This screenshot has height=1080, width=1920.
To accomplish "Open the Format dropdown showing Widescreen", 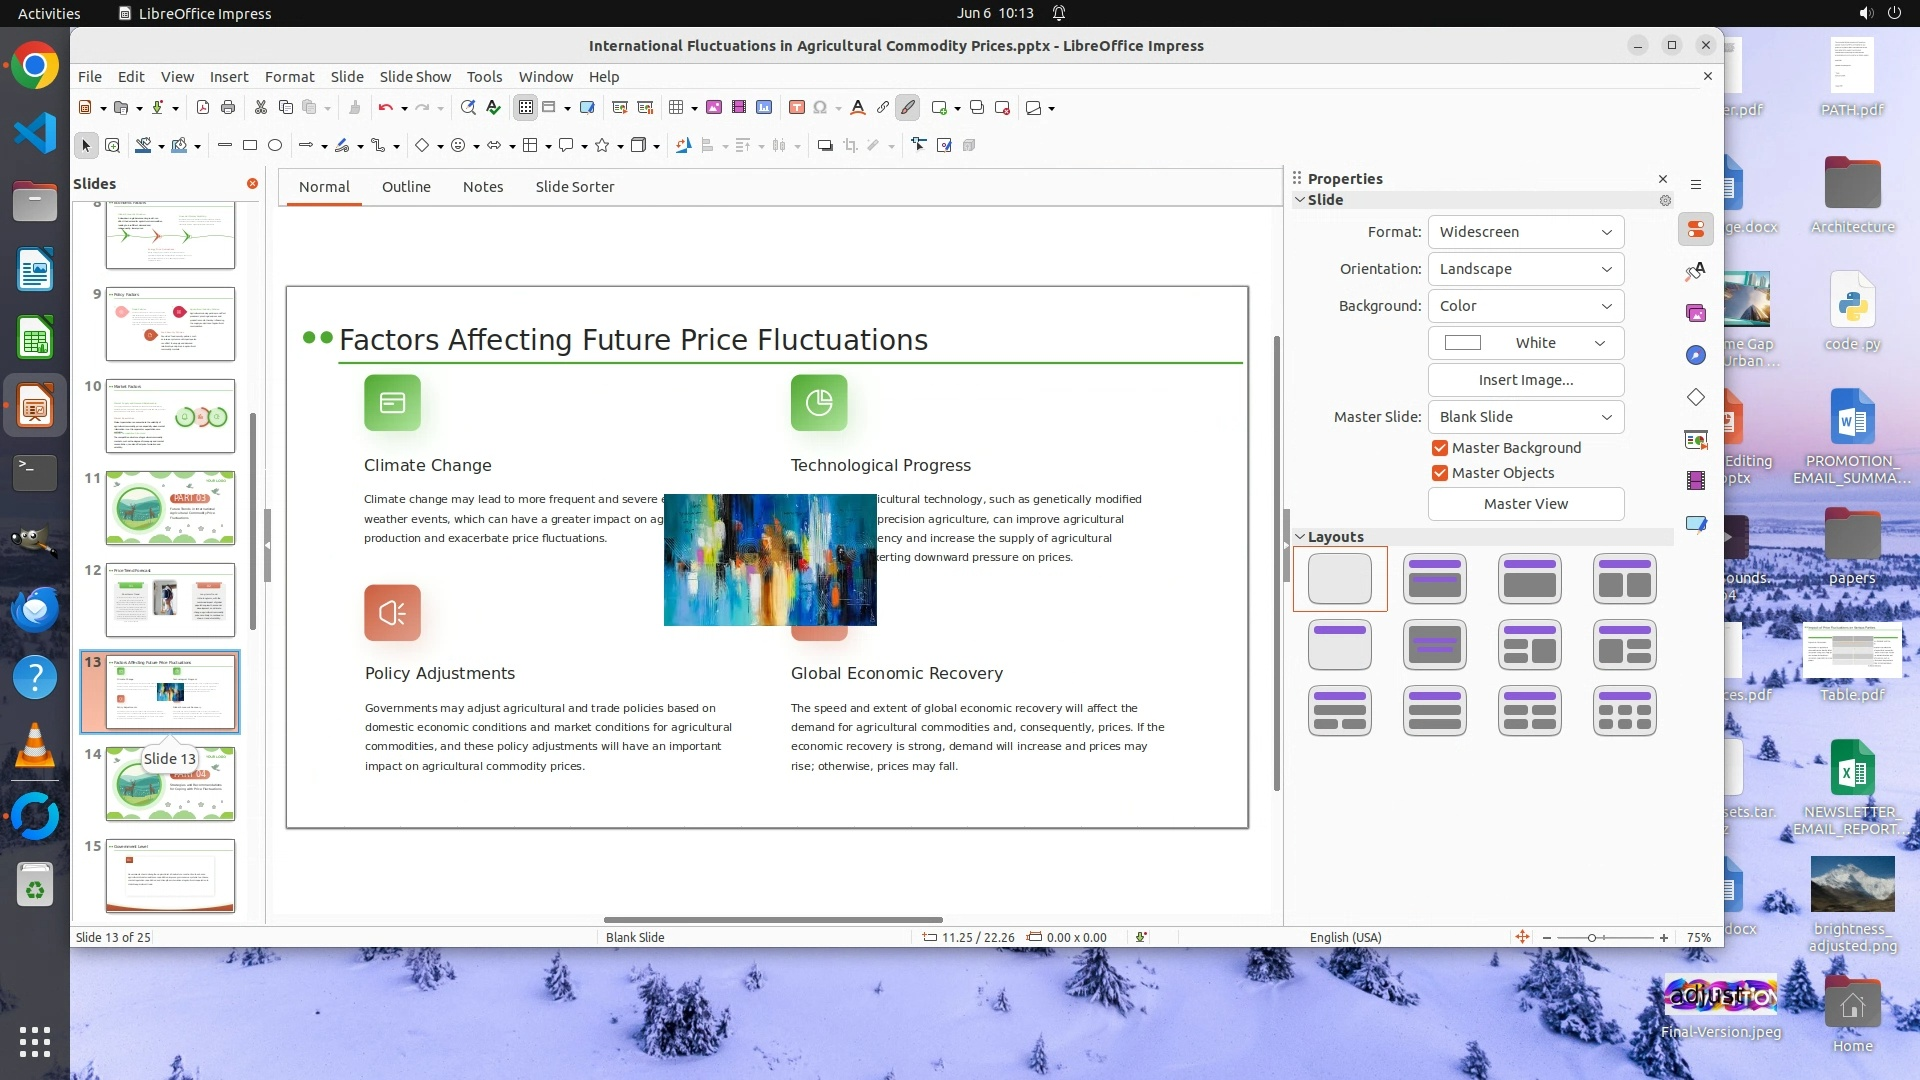I will tap(1525, 232).
